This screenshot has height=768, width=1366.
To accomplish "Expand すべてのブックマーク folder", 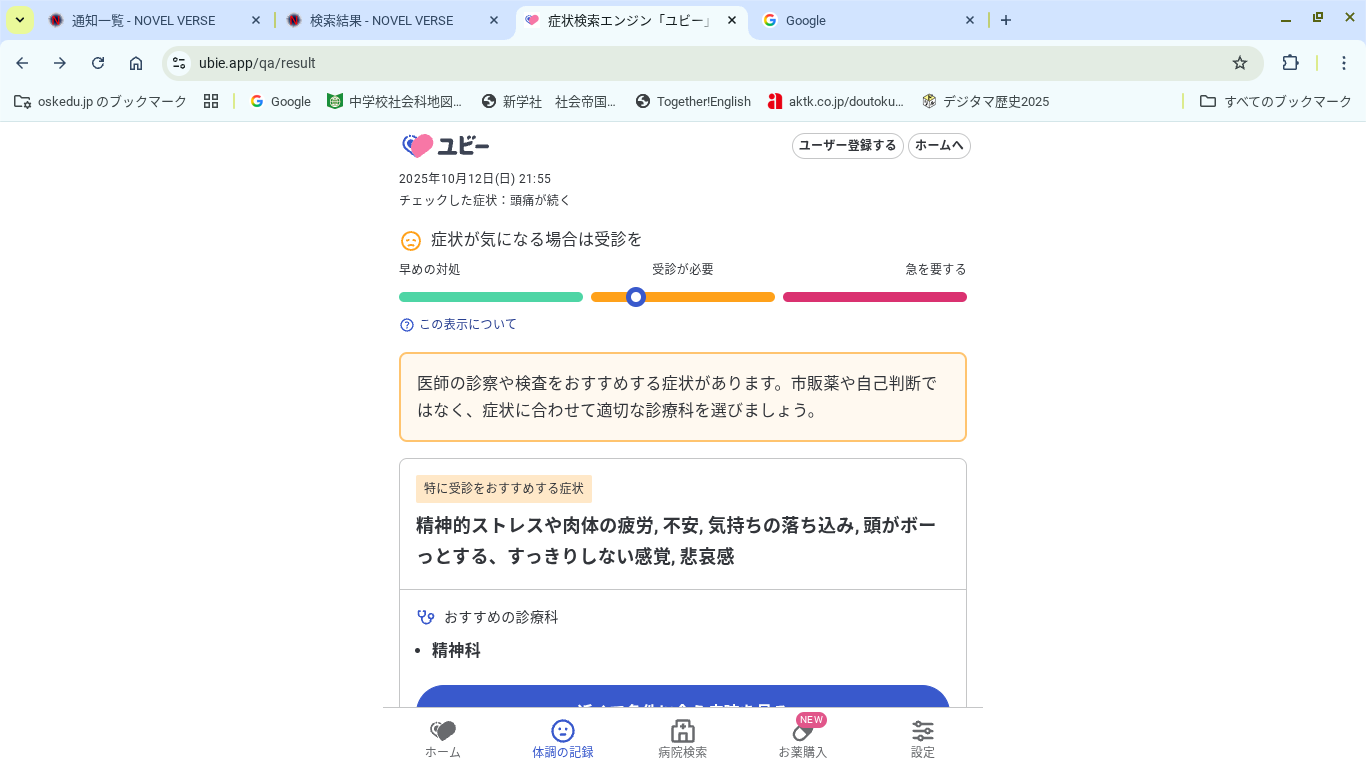I will [1275, 101].
